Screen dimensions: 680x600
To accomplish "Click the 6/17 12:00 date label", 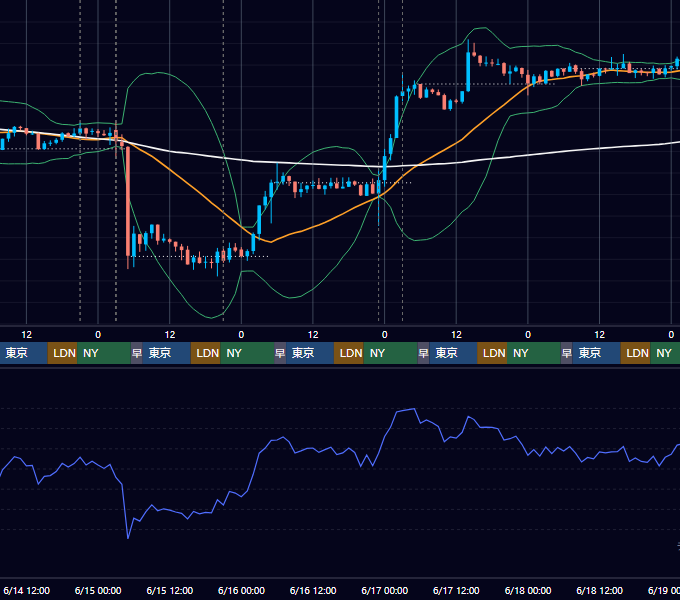I will 456,590.
